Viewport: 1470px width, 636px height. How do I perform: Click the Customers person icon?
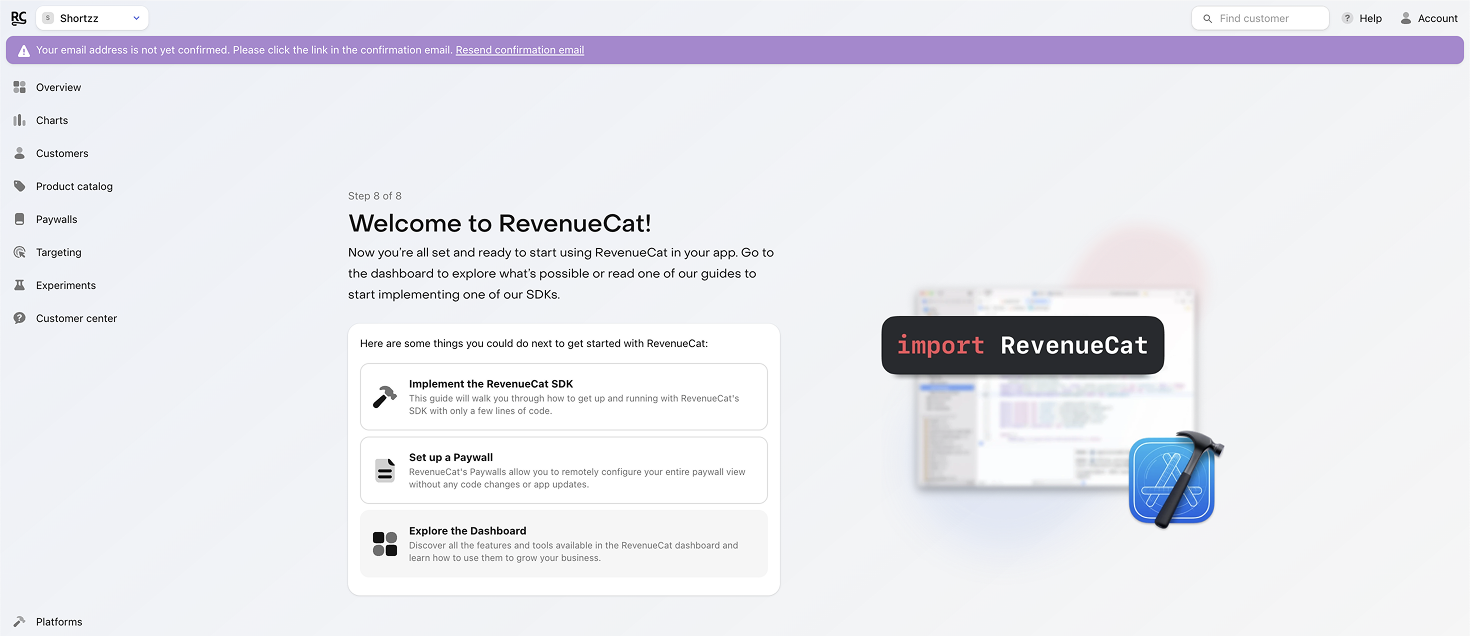(x=19, y=153)
